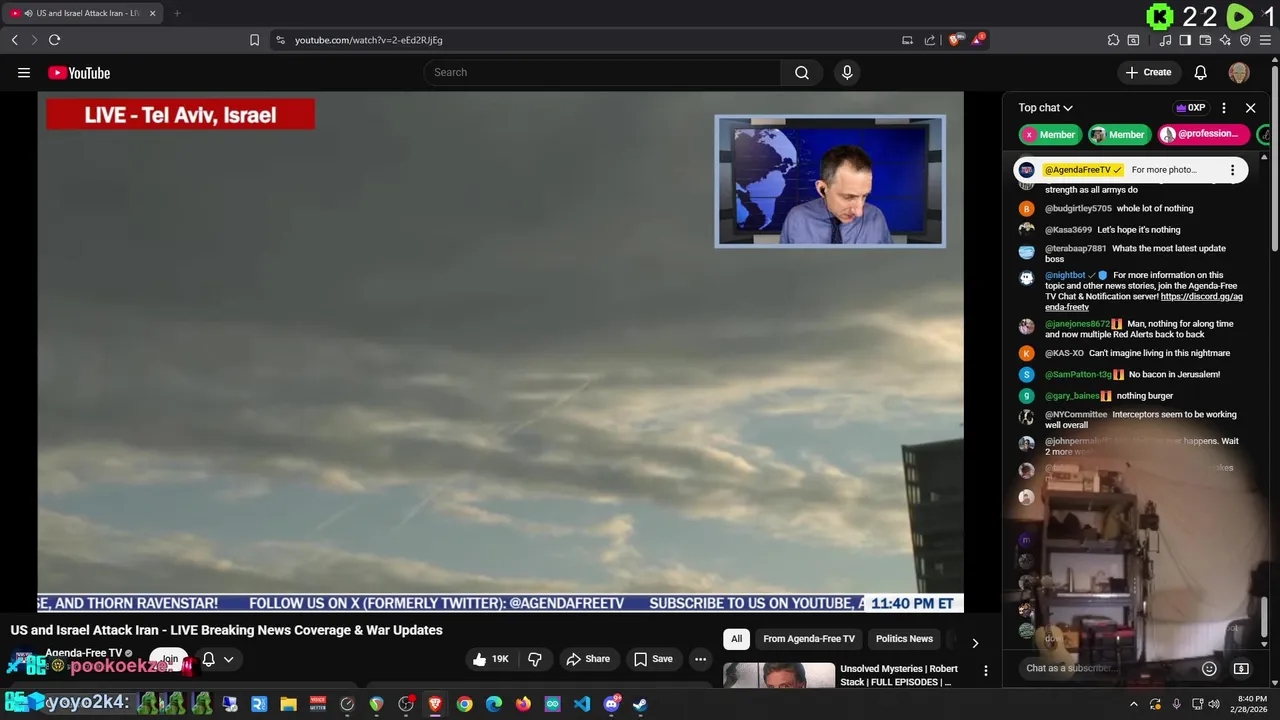Open the Super Chat purchase icon
Image resolution: width=1280 pixels, height=720 pixels.
1241,668
